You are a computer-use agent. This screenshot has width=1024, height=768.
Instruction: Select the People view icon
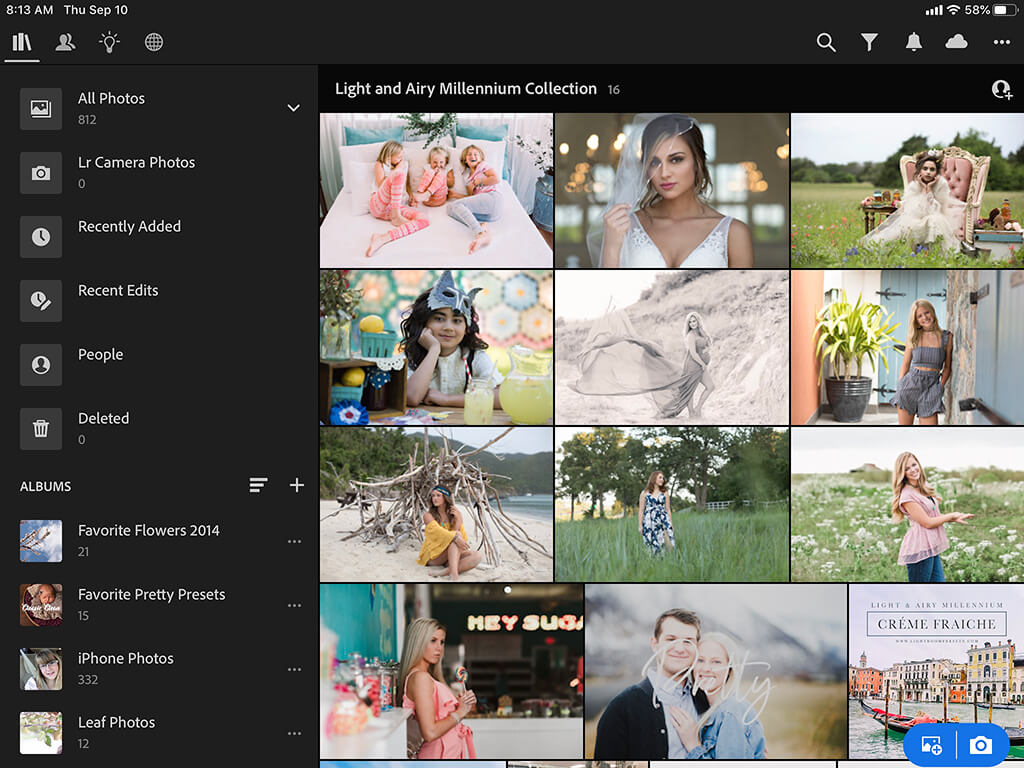65,42
